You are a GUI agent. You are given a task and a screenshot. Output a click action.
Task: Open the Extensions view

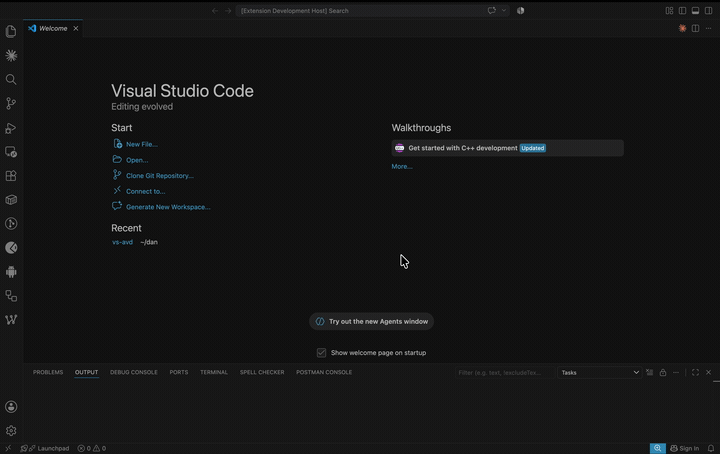[11, 175]
